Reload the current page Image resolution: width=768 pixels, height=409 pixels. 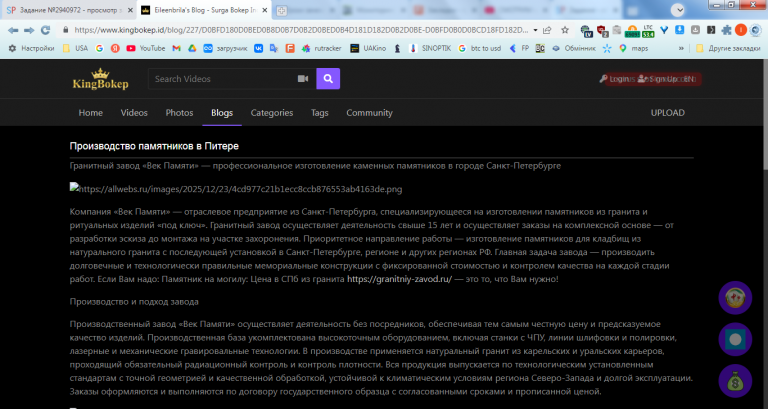tap(46, 30)
